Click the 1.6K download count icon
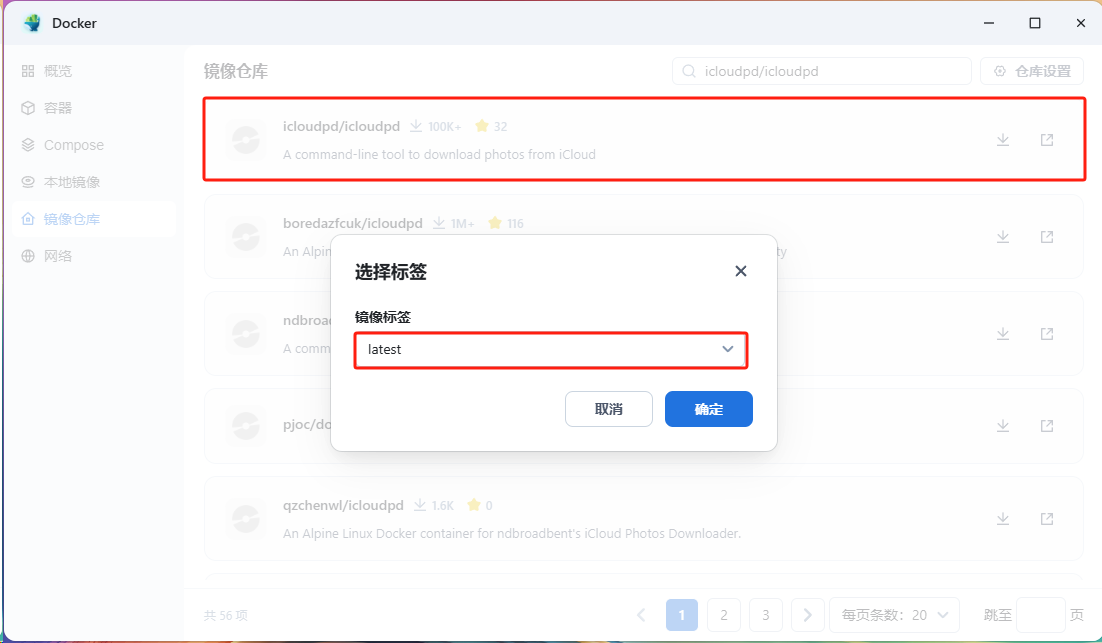Viewport: 1102px width, 643px height. click(420, 505)
